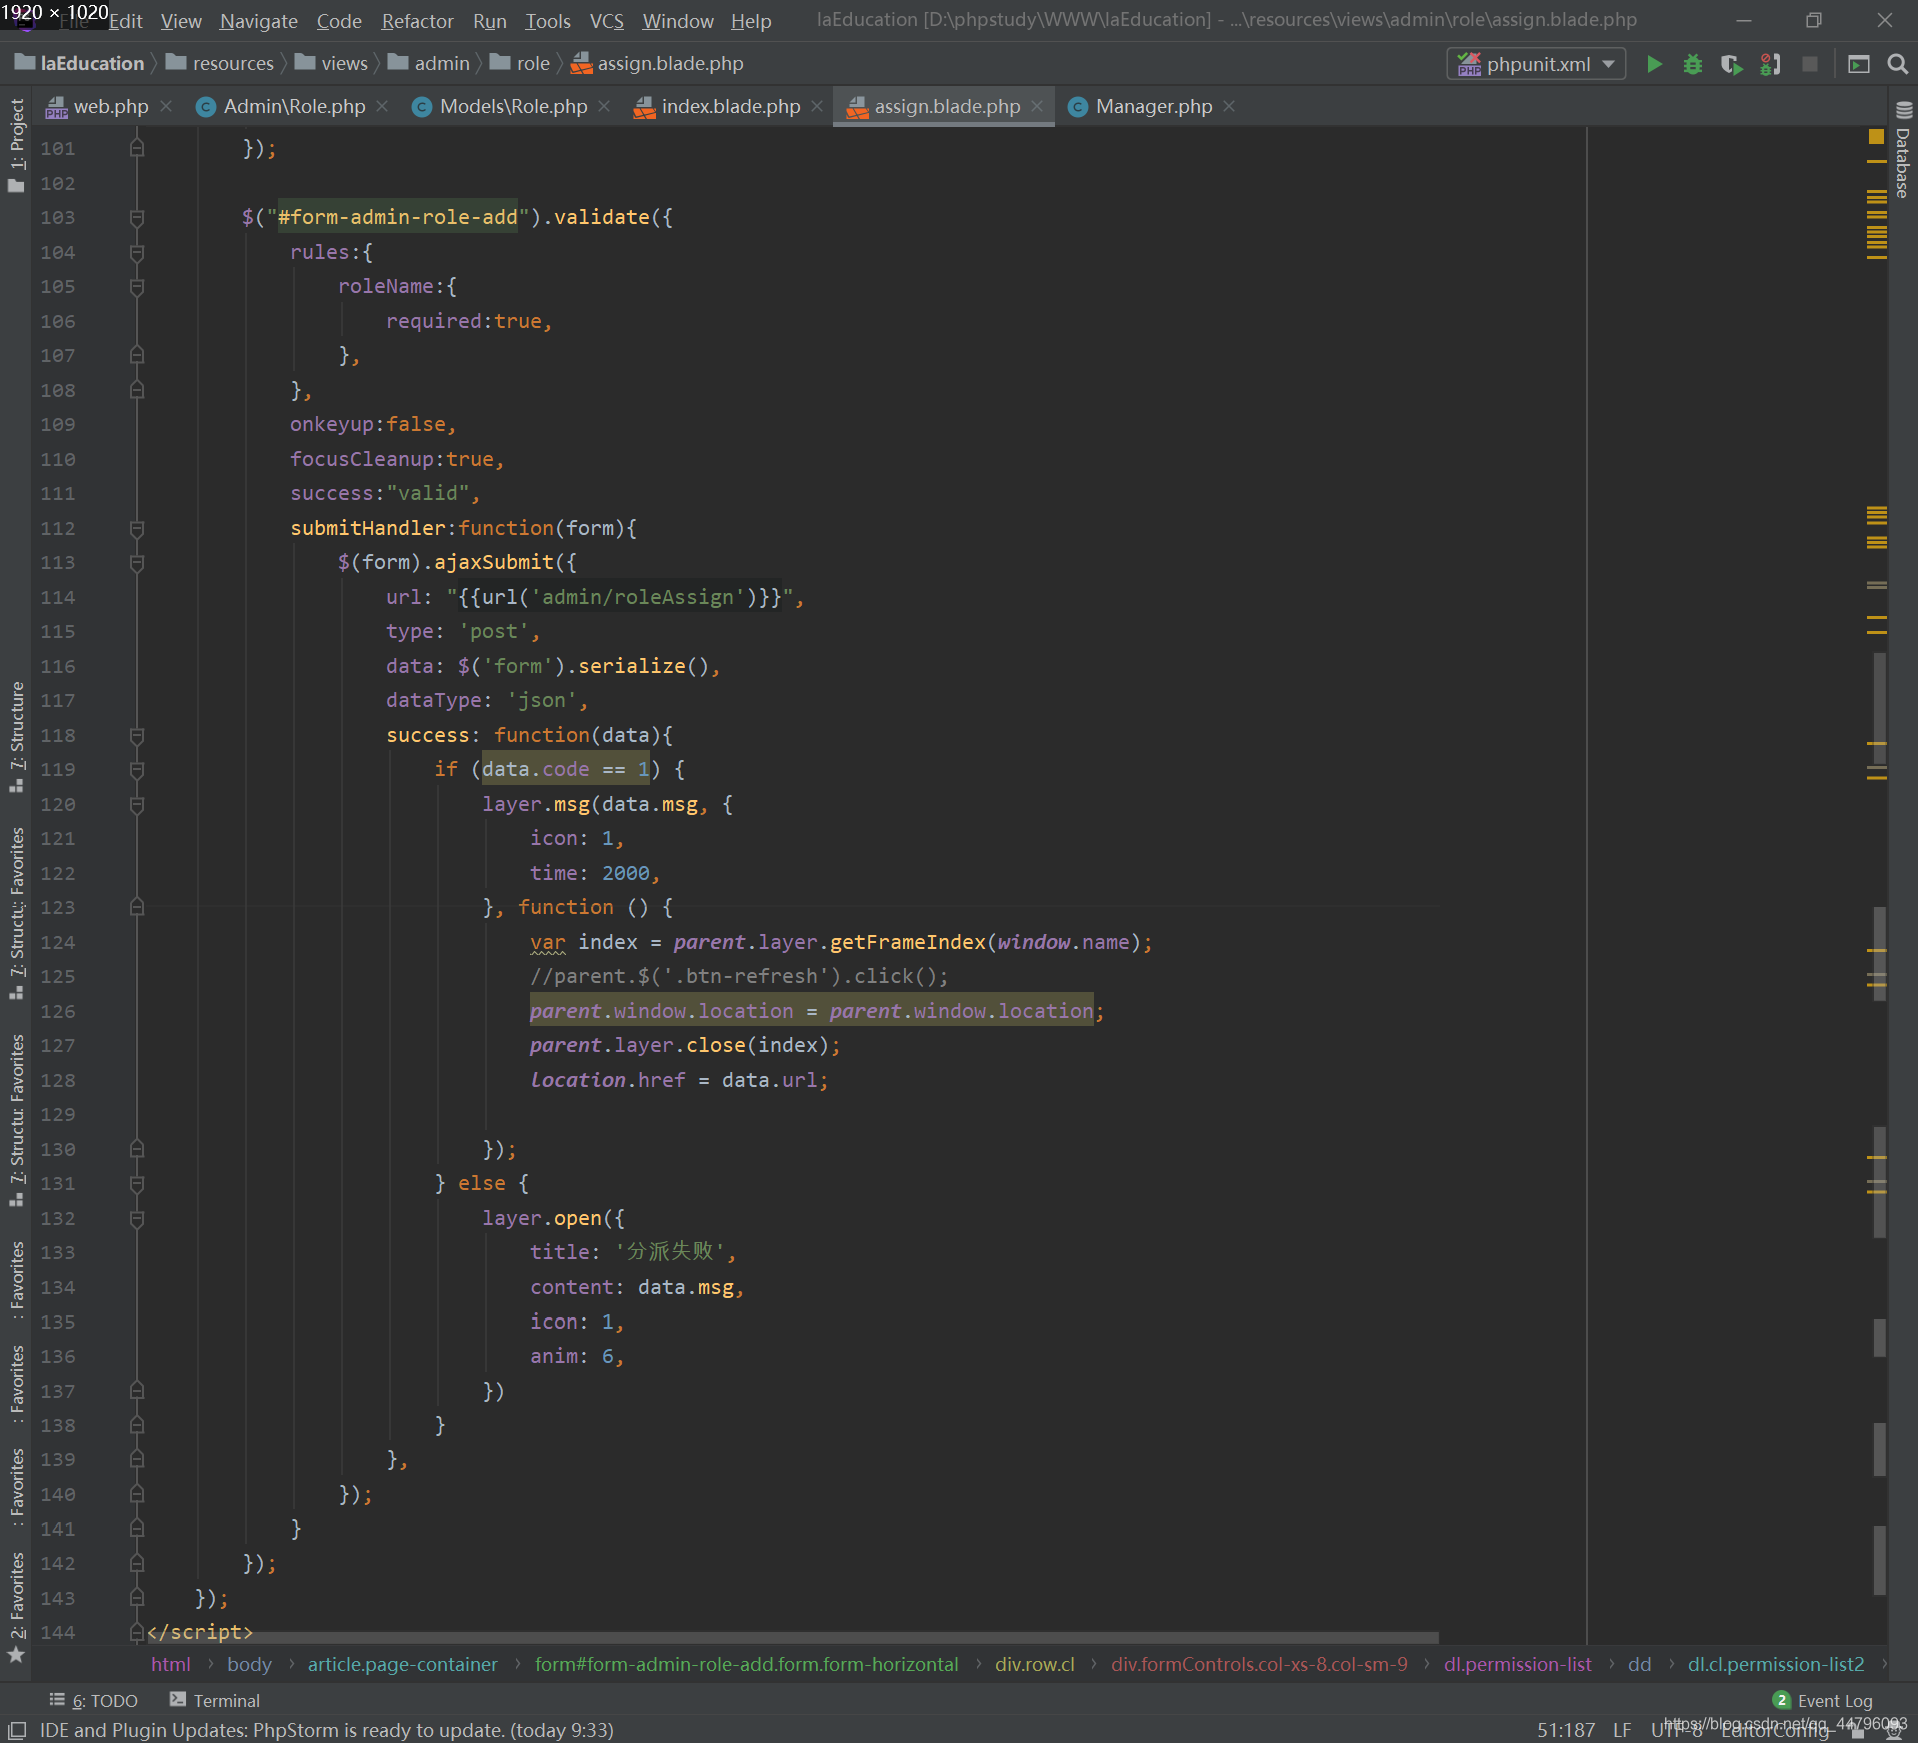Click form#form-admin-role-add breadcrumb at bottom
This screenshot has width=1918, height=1743.
tap(746, 1664)
